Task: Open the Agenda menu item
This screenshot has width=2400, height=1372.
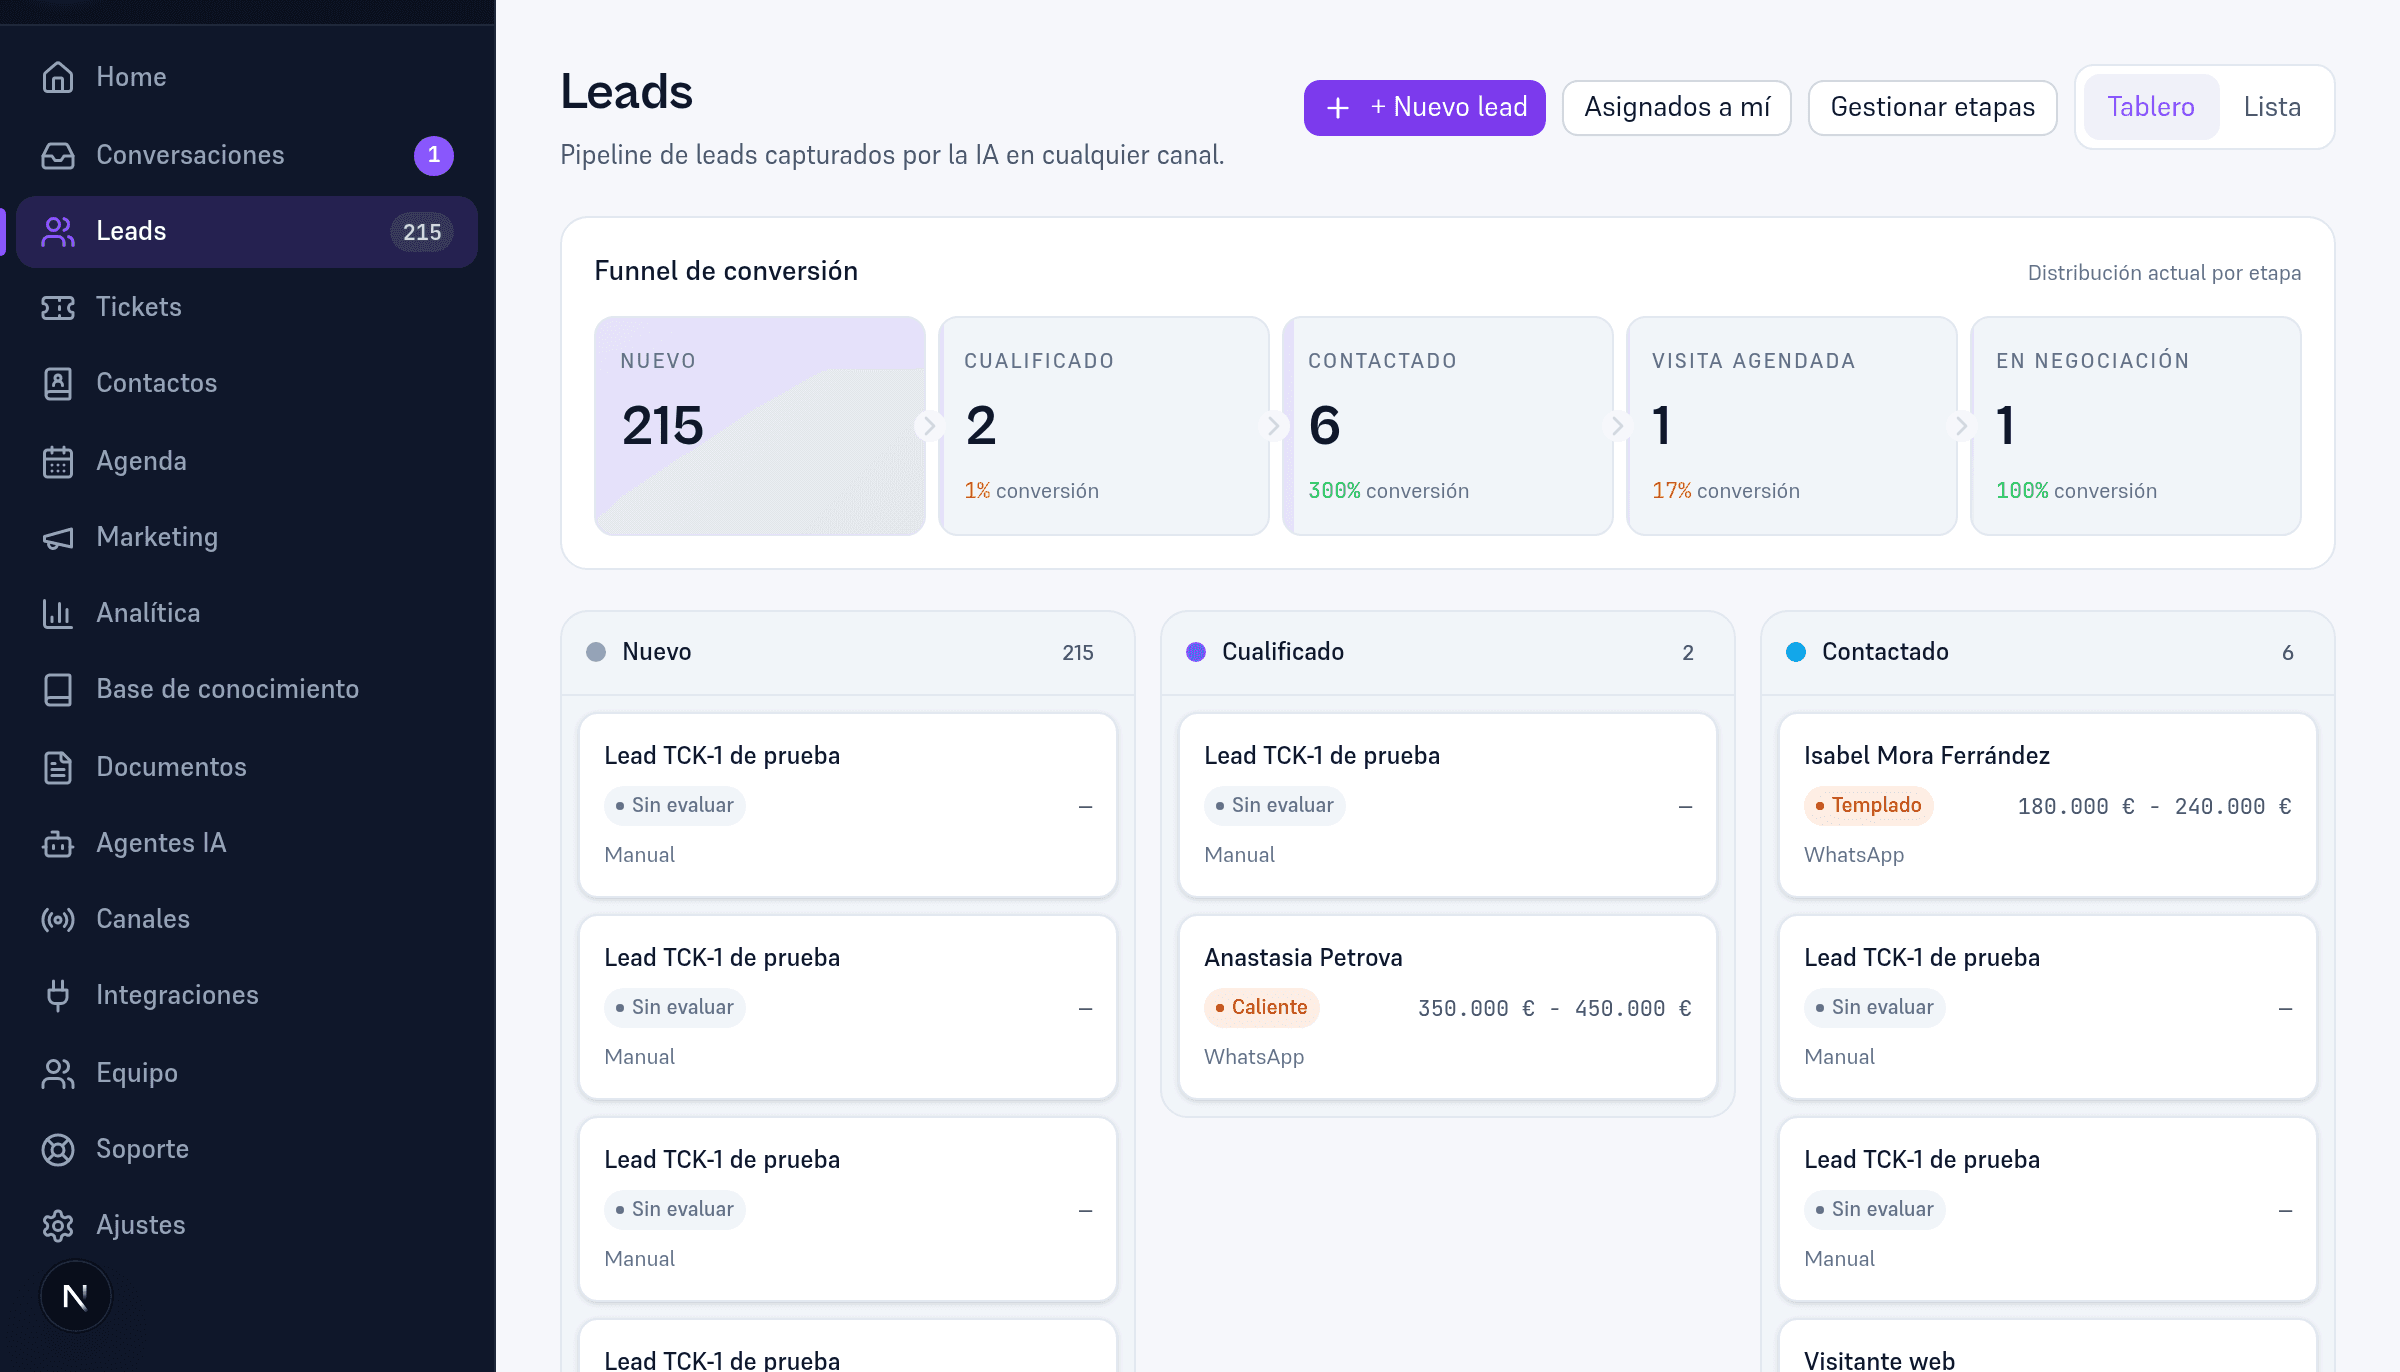Action: (x=246, y=461)
